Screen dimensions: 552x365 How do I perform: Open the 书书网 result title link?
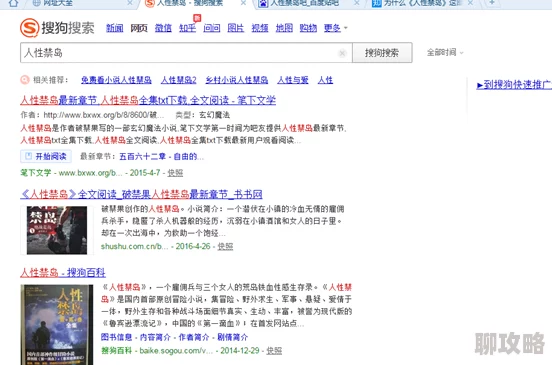(x=141, y=194)
